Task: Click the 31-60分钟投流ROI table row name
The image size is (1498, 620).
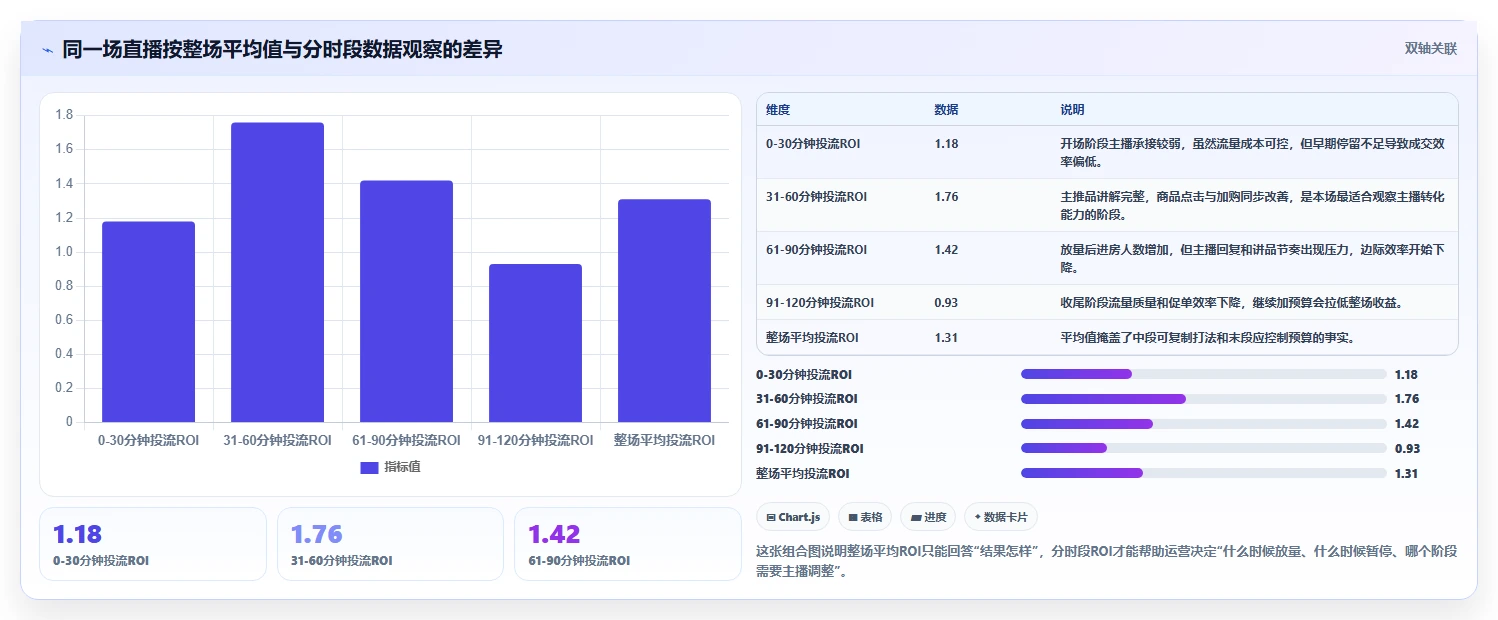Action: pos(817,197)
